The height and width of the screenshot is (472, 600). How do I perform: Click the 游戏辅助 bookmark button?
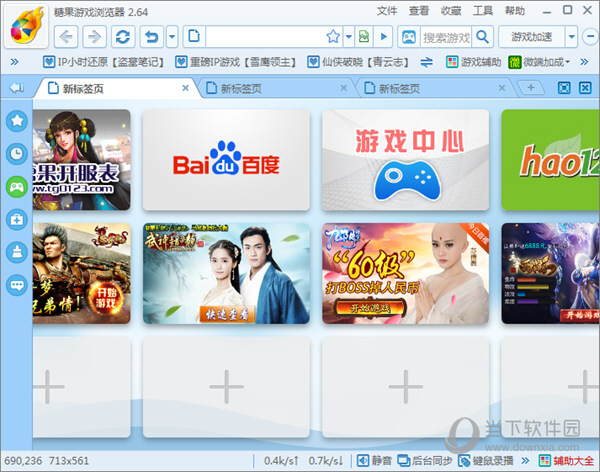coord(473,62)
